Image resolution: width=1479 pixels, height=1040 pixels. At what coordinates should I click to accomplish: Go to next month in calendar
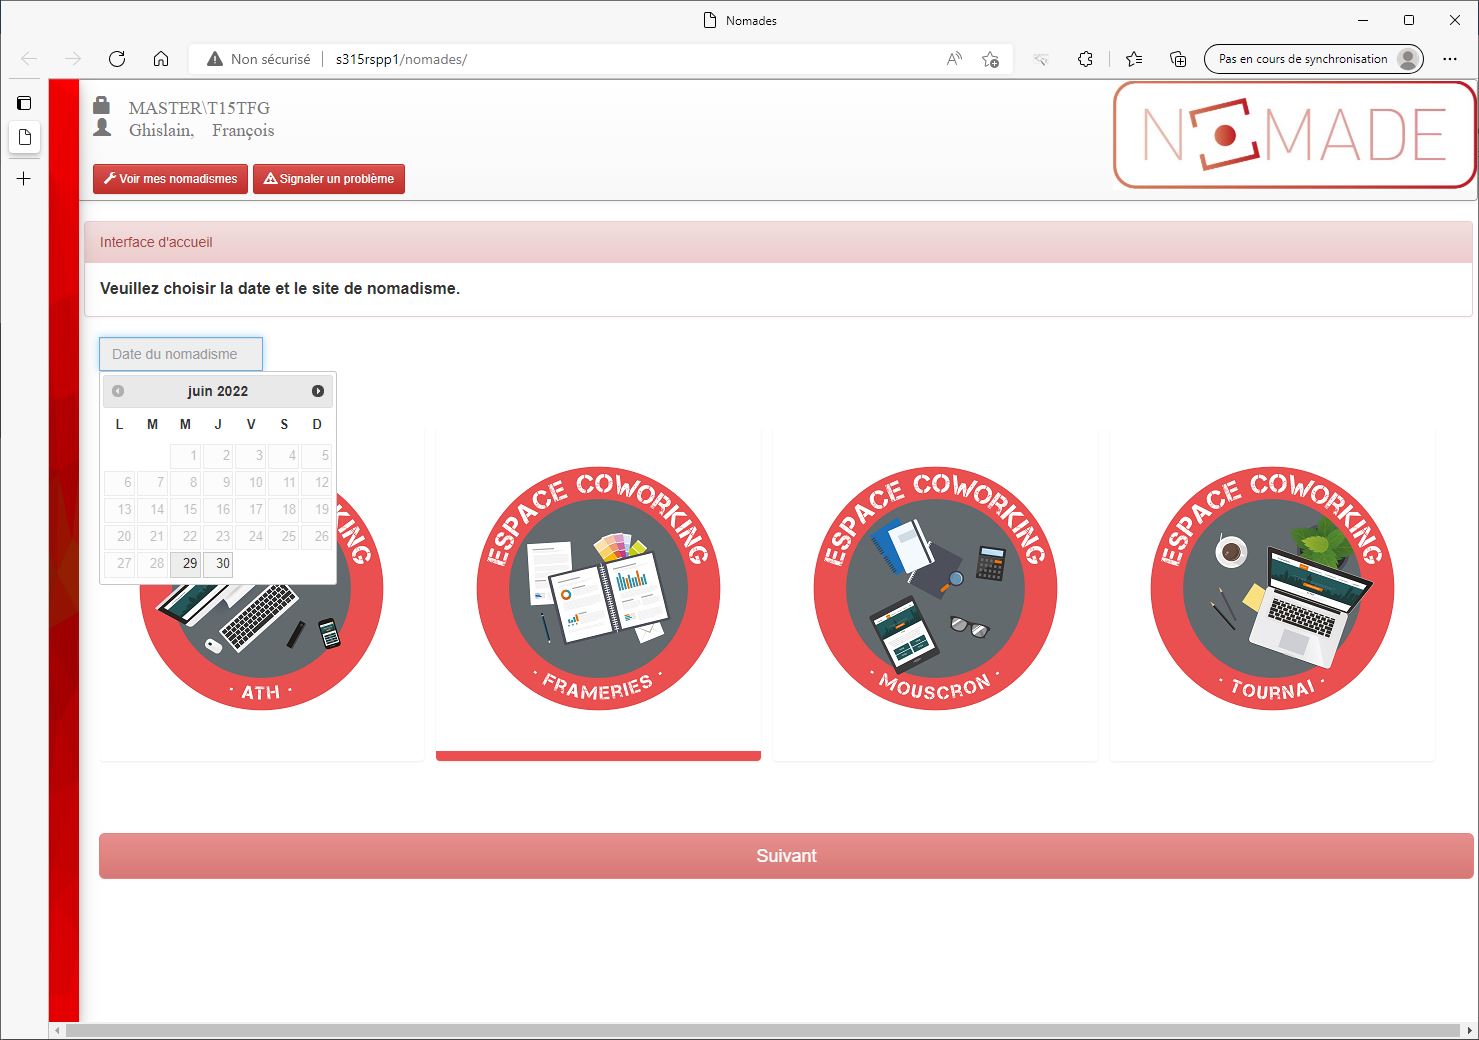tap(318, 391)
